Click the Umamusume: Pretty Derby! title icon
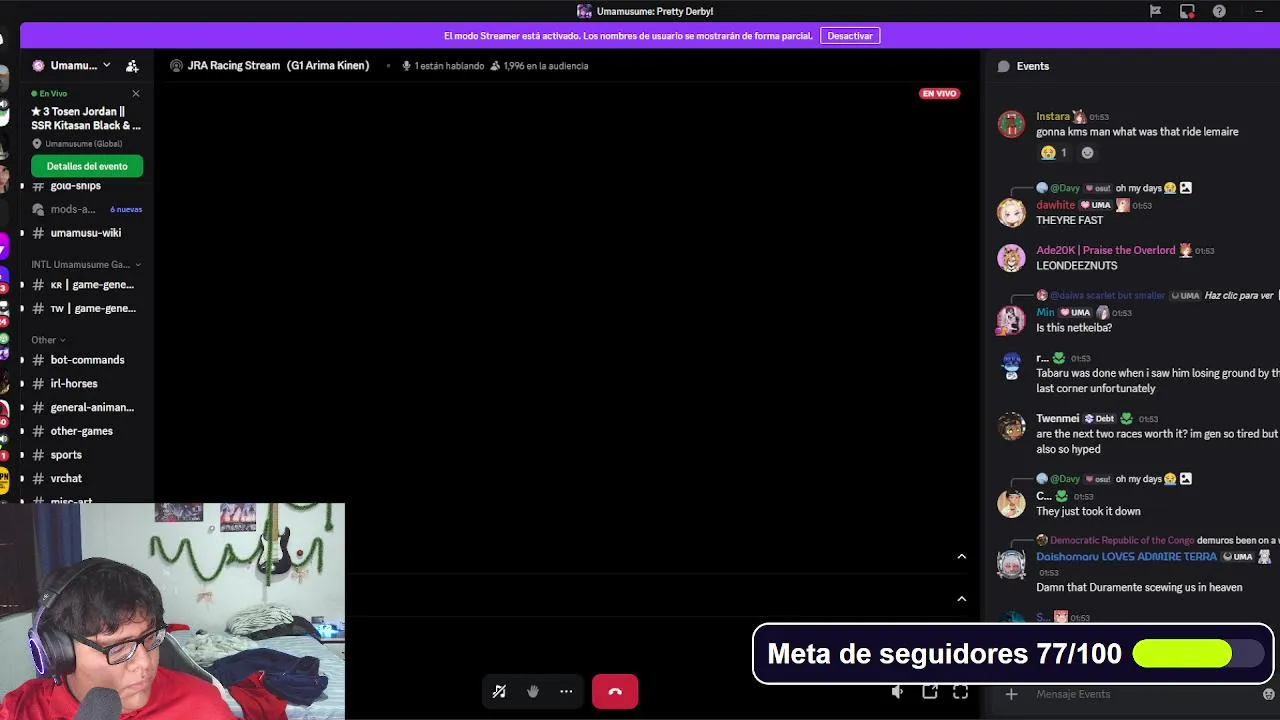 point(584,11)
